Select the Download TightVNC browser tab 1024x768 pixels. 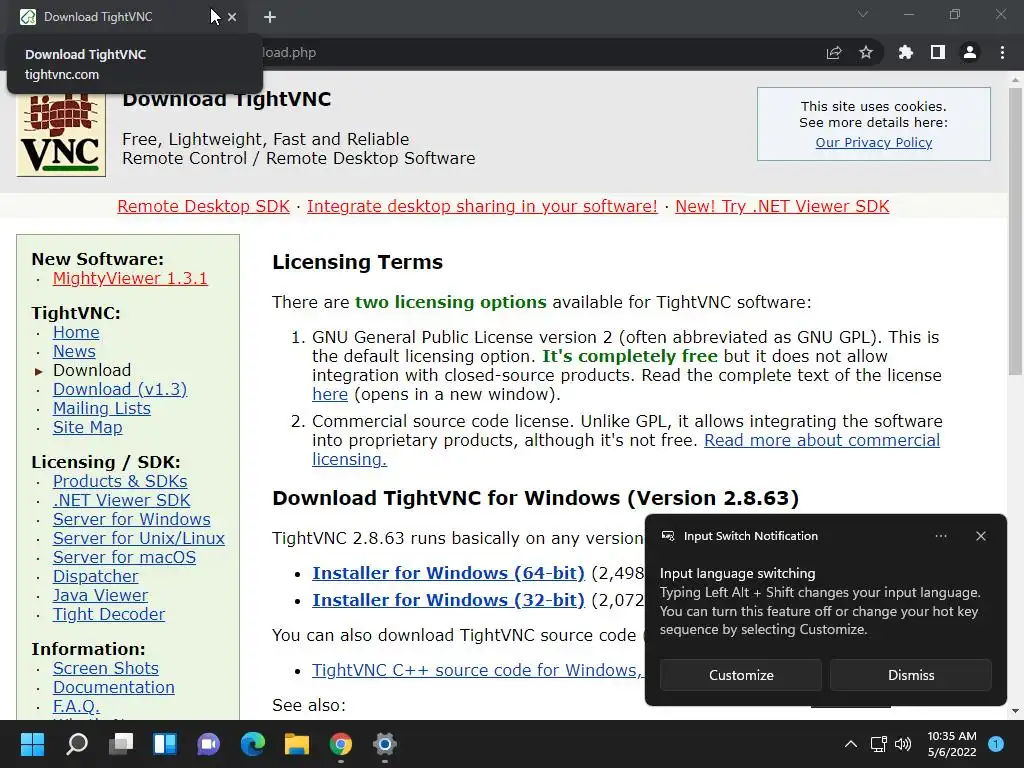pyautogui.click(x=127, y=17)
